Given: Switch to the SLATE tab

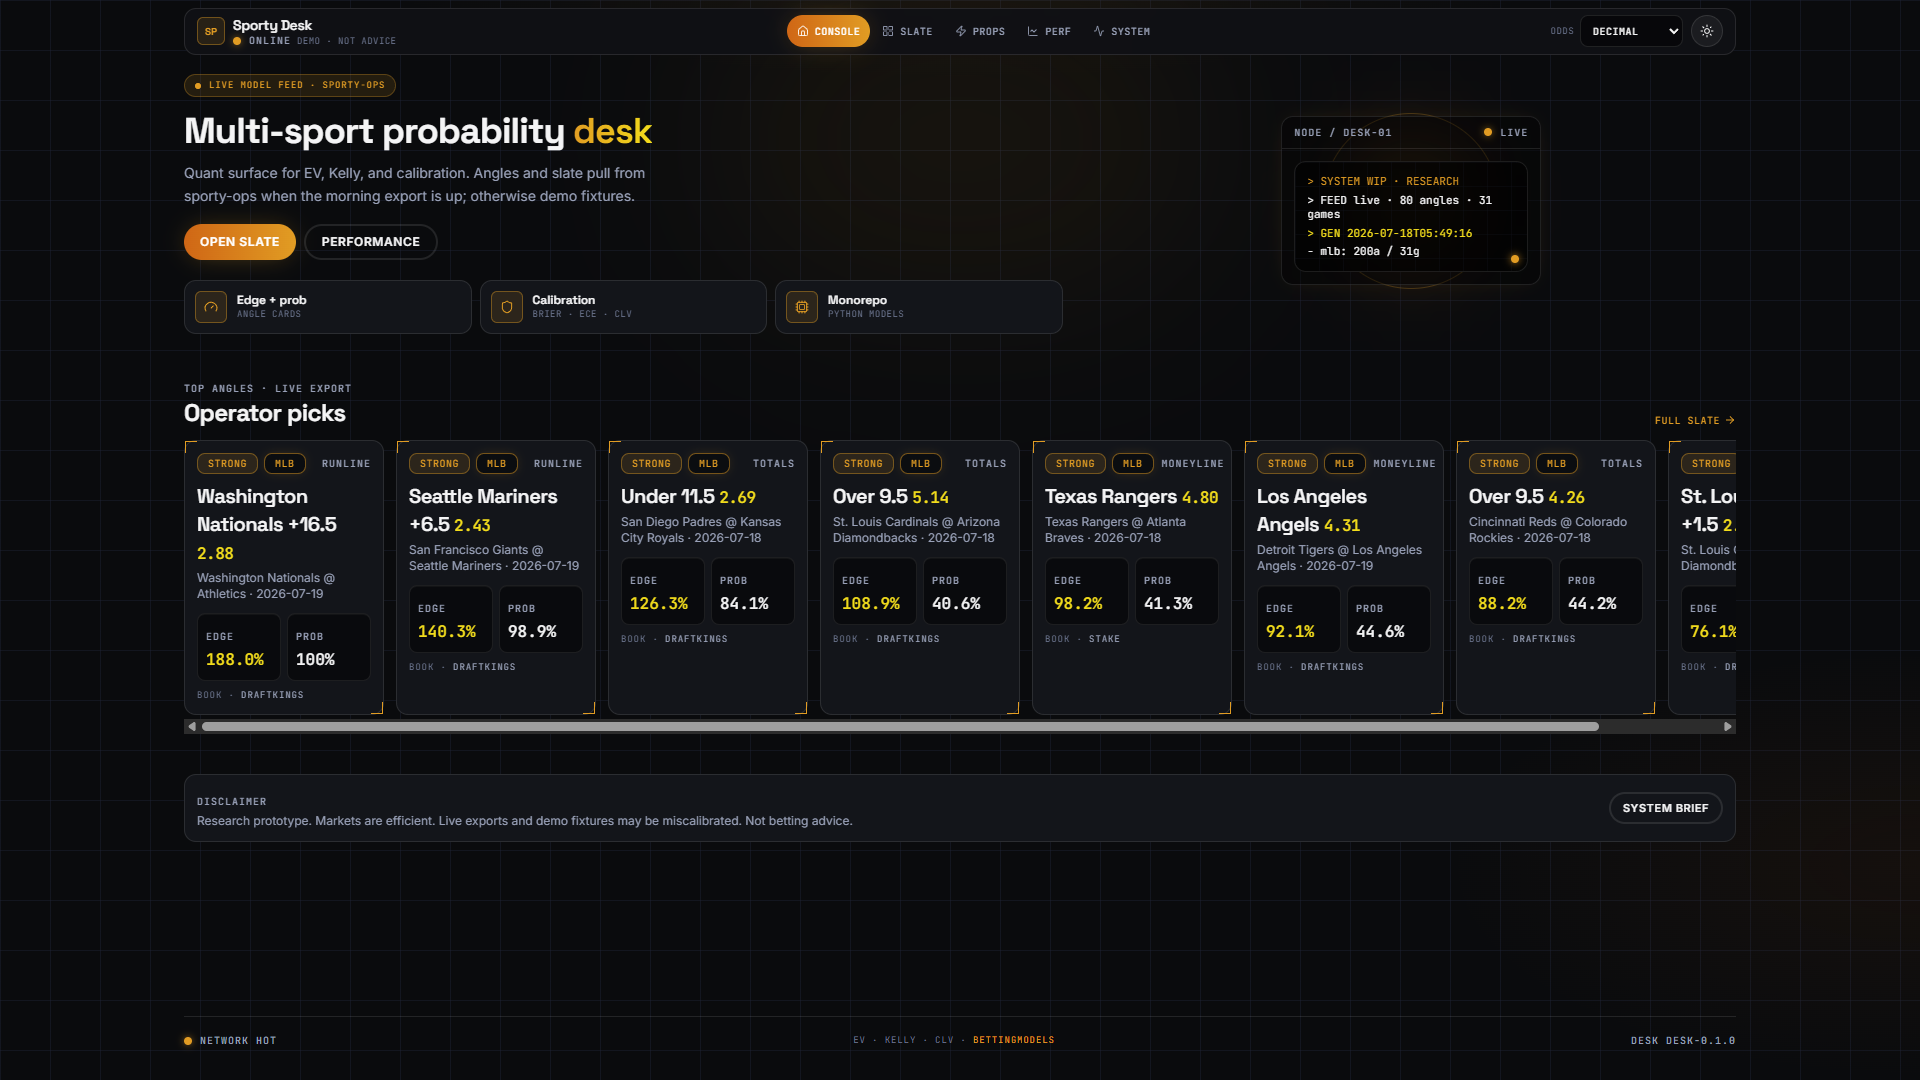Looking at the screenshot, I should (907, 31).
